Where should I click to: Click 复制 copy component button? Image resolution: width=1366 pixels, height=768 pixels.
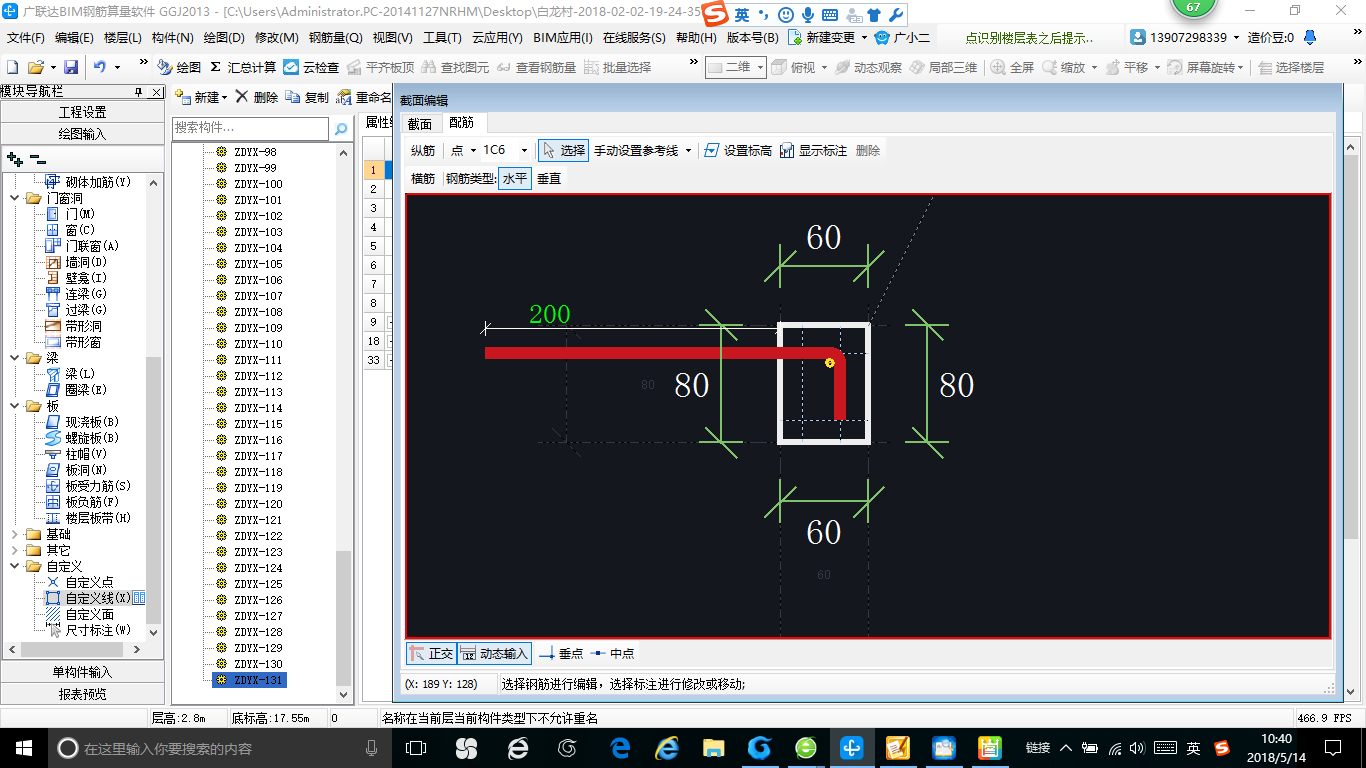tap(307, 98)
